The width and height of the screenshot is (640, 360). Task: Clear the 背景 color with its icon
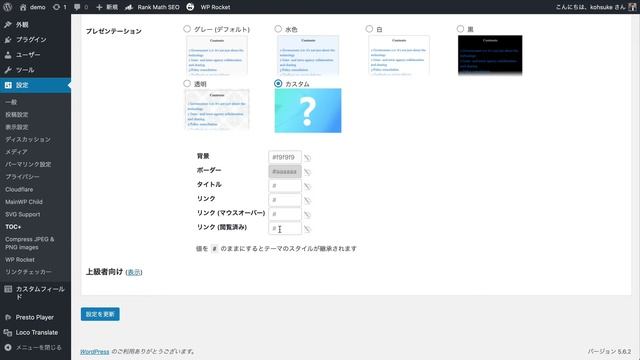coord(307,158)
